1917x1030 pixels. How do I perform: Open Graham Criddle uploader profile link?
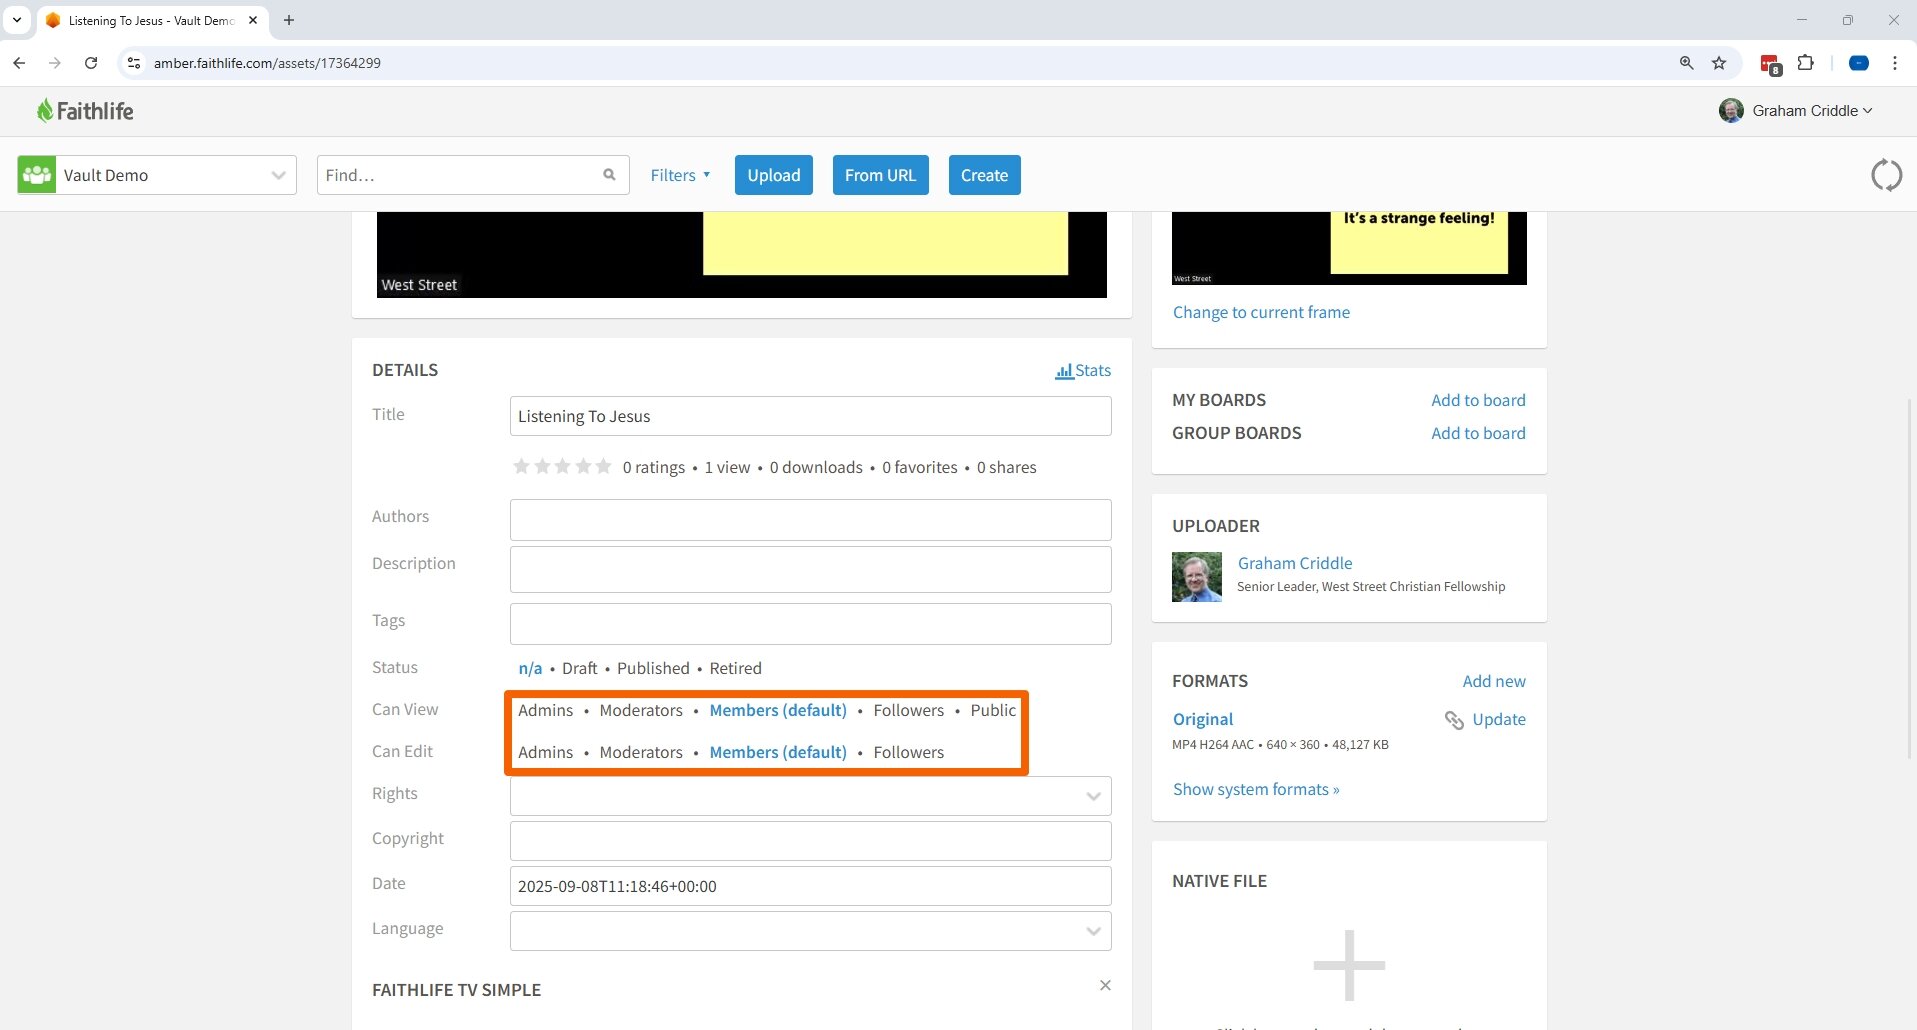[x=1295, y=563]
